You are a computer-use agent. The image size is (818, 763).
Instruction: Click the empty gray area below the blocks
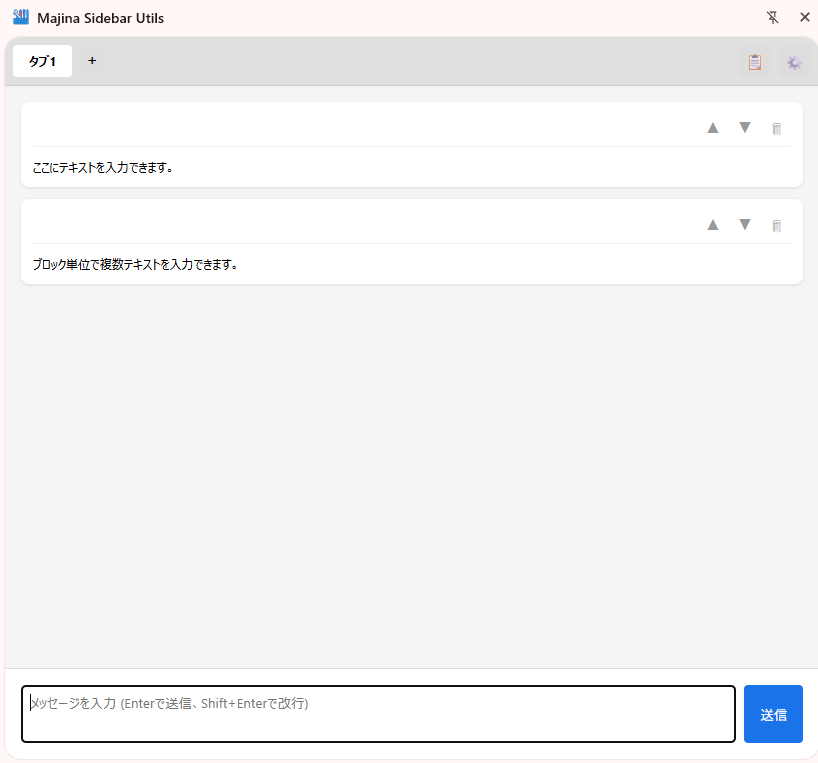410,470
